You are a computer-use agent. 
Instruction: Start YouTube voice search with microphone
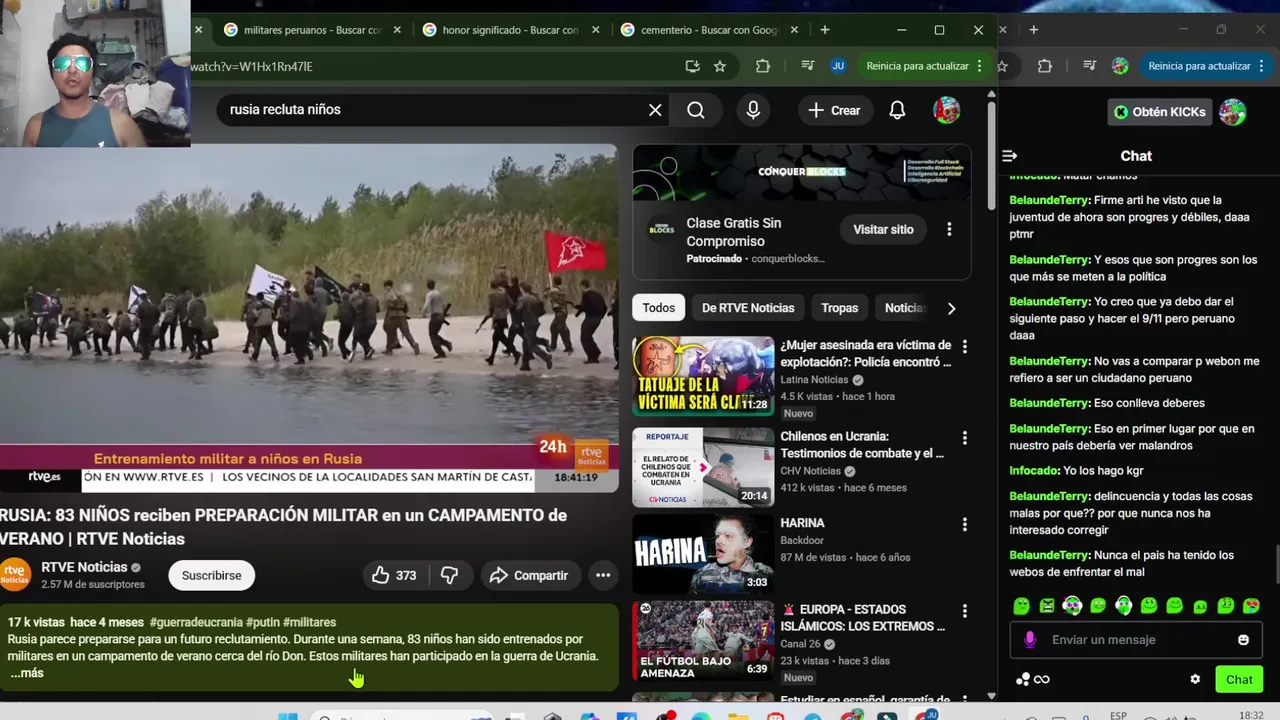point(753,110)
